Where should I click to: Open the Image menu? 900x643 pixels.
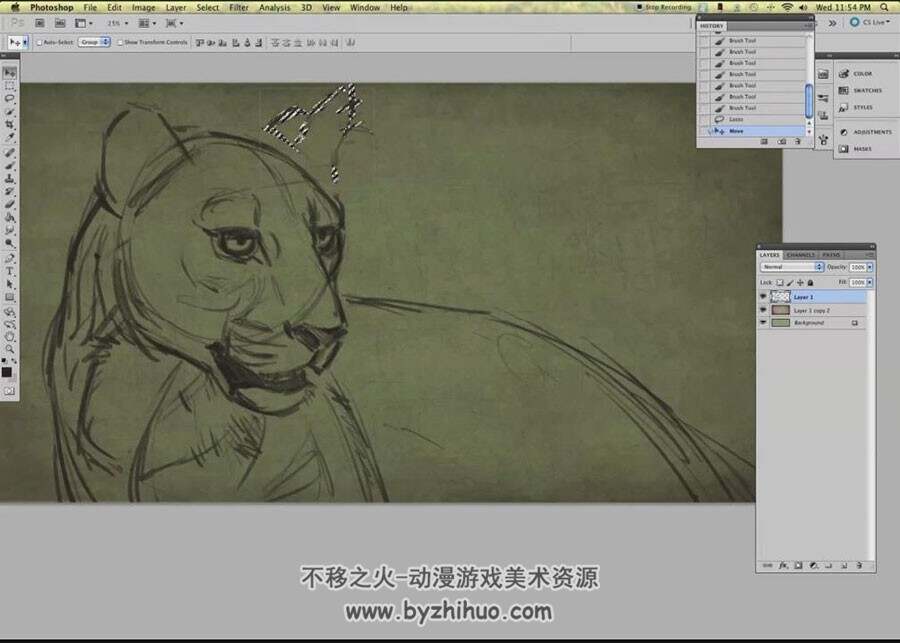click(143, 7)
